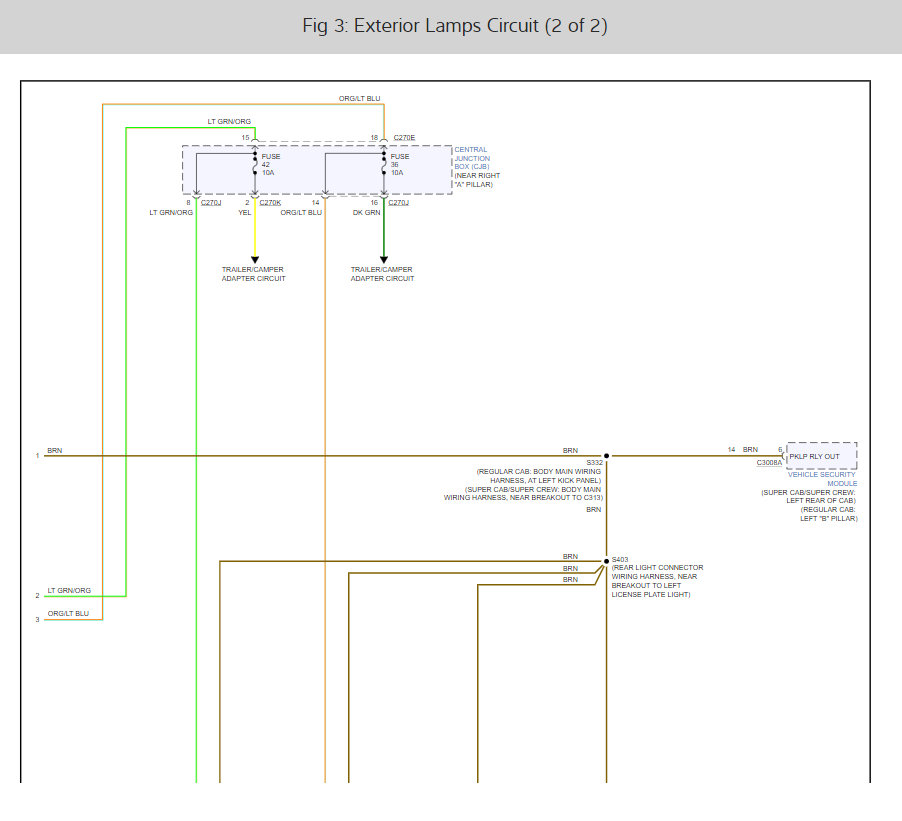The image size is (902, 821).
Task: Click pin number 18 at C270E
Action: click(x=374, y=138)
